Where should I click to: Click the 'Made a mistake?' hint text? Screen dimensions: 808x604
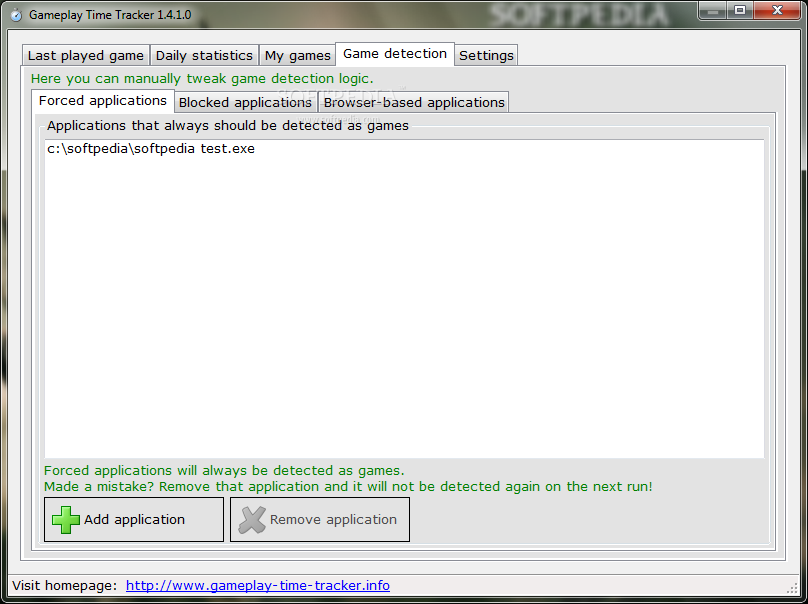coord(348,486)
